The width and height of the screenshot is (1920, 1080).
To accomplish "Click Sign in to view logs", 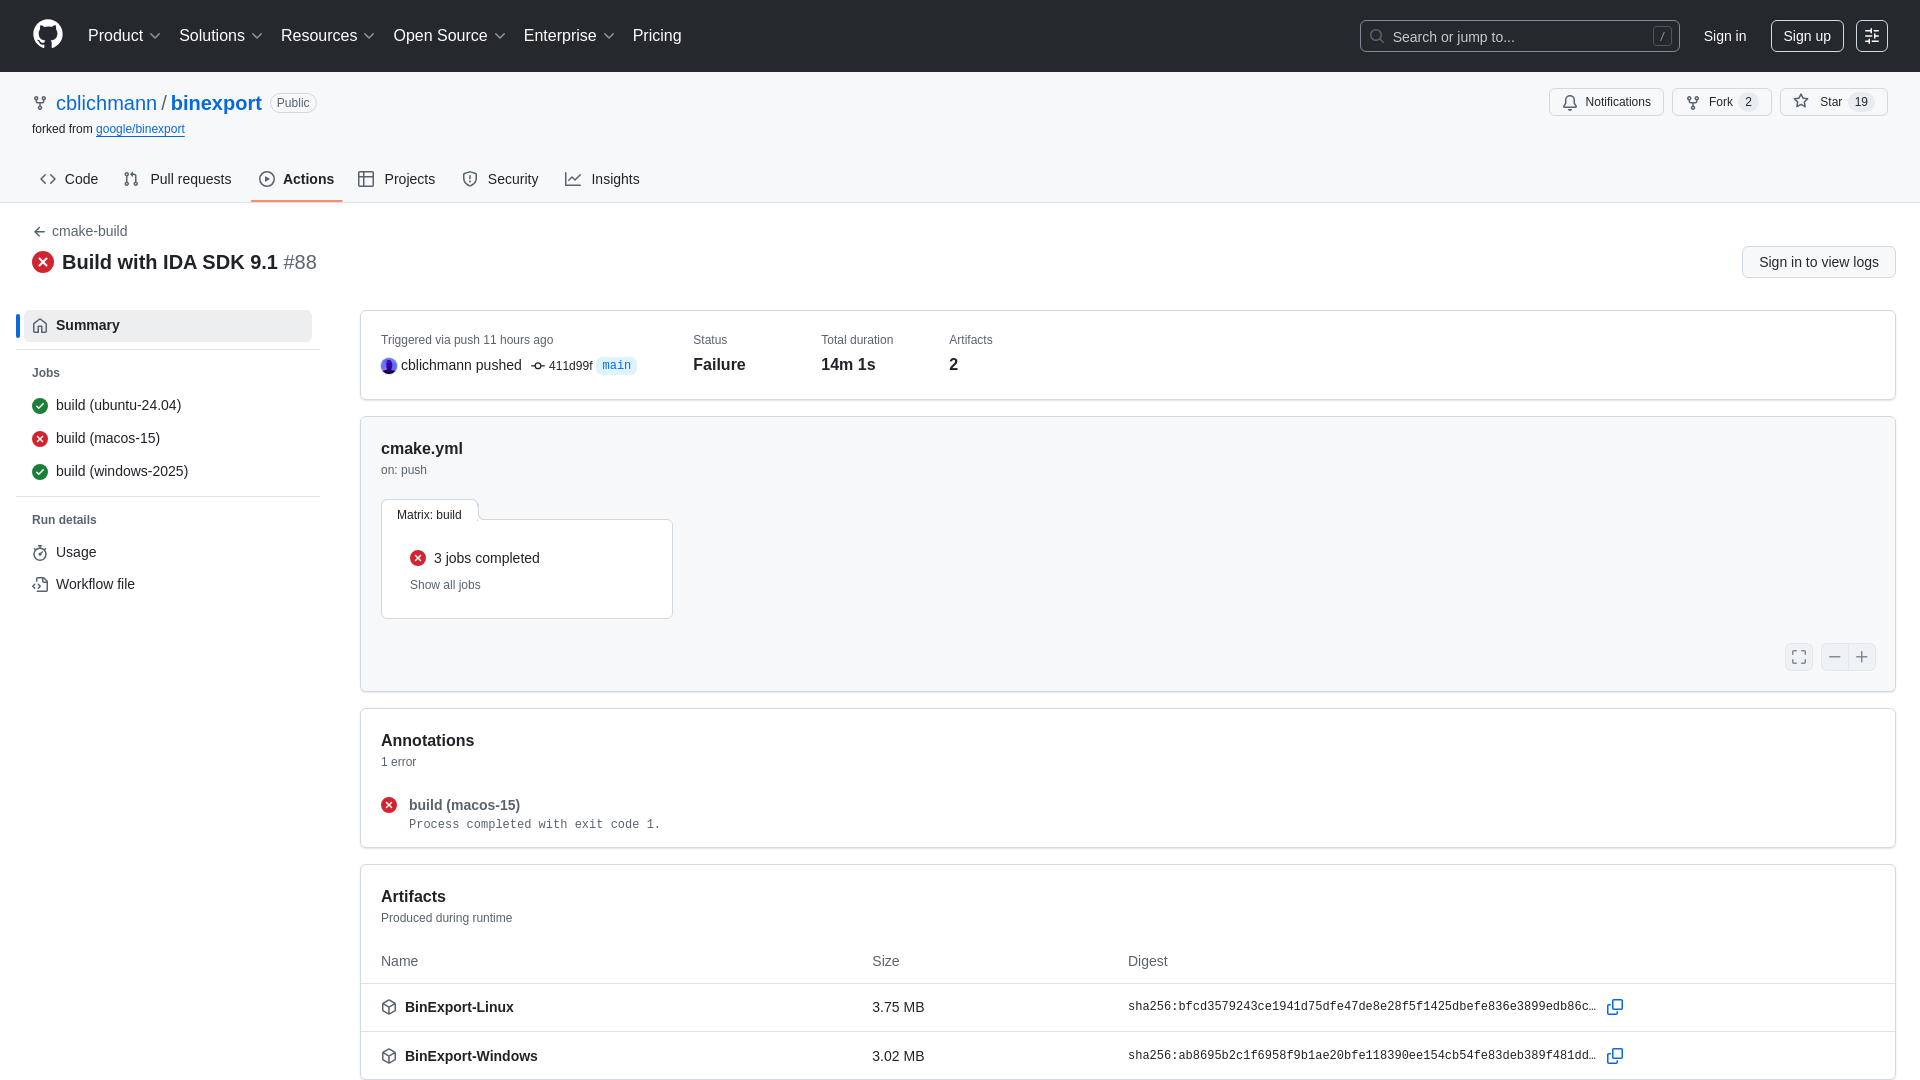I will pos(1818,262).
